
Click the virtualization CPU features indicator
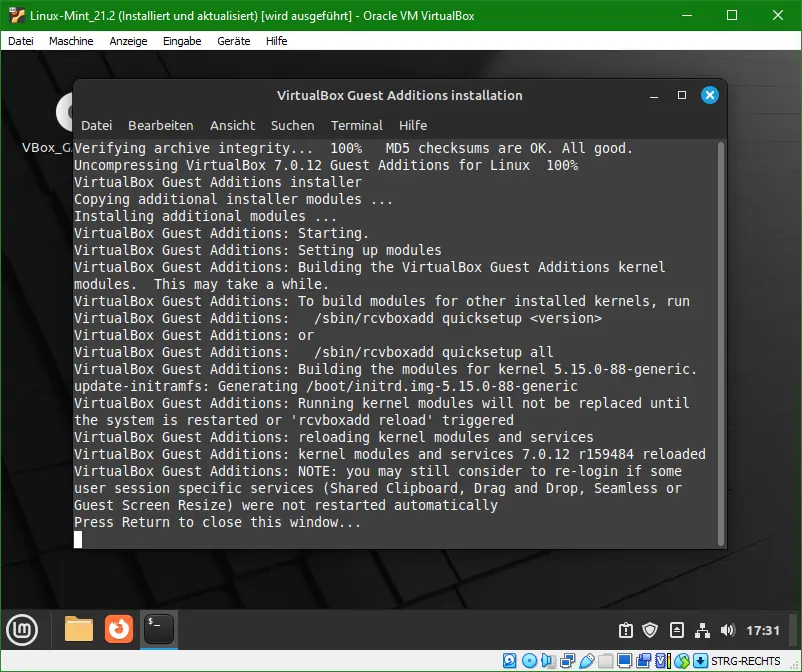pos(663,661)
